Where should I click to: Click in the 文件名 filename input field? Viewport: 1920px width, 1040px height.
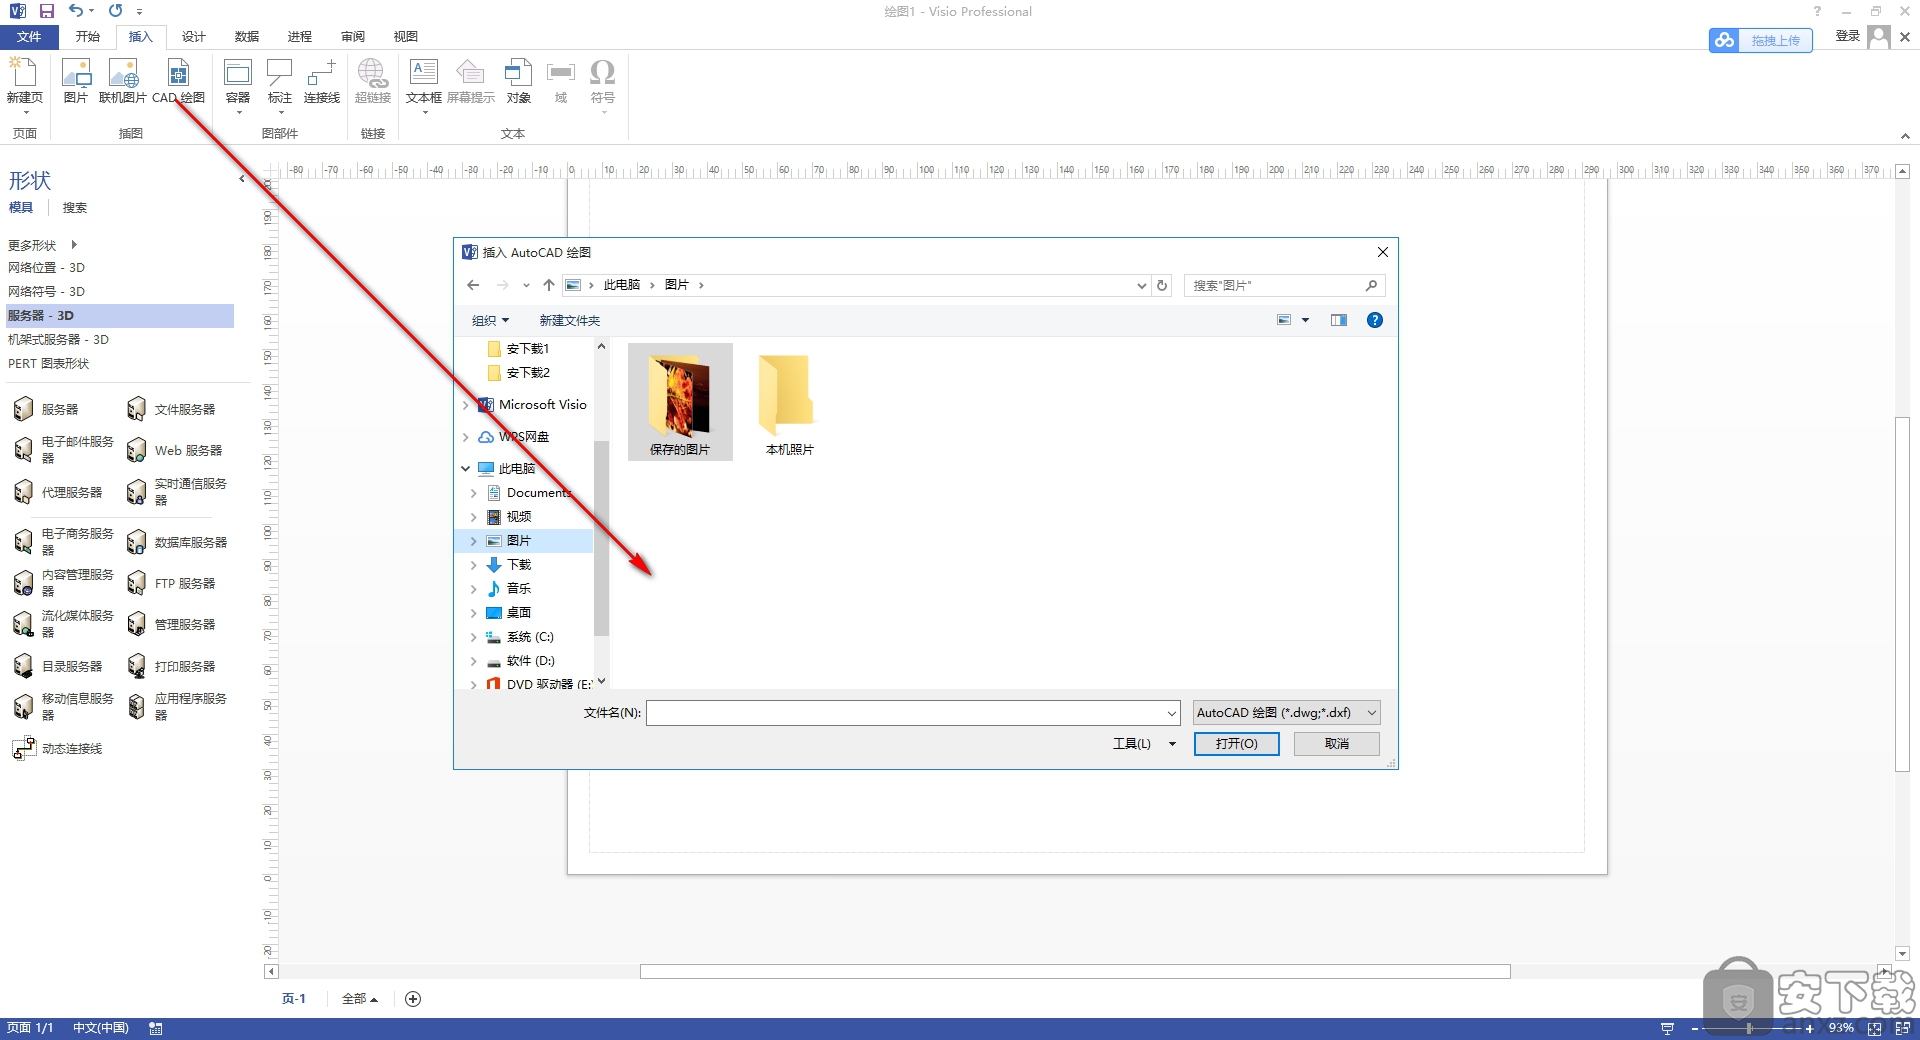tap(906, 713)
